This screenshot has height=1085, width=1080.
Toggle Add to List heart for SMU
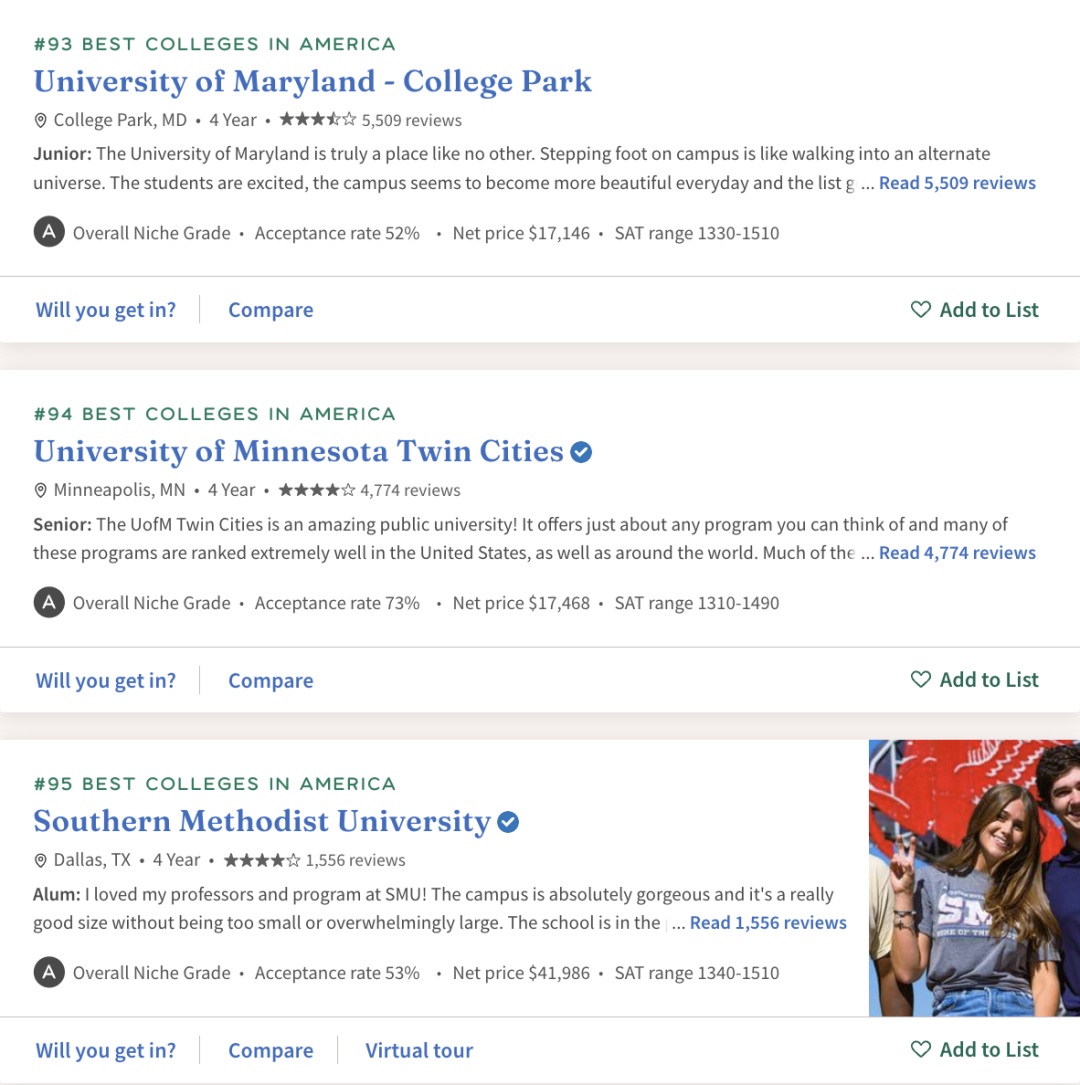click(x=921, y=1050)
